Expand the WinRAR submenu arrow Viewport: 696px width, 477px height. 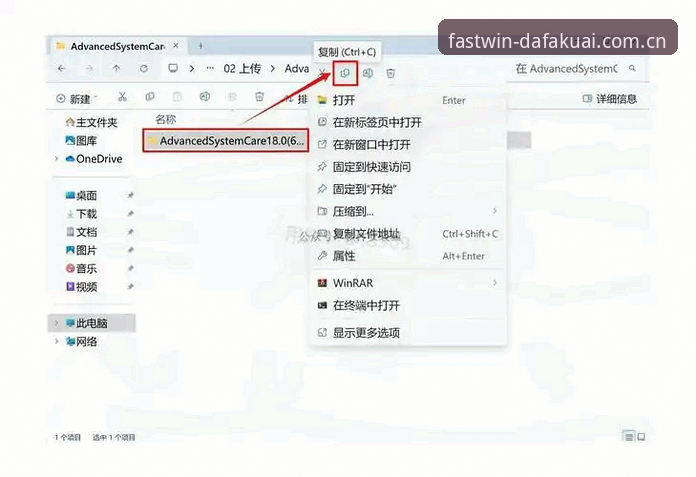tap(494, 282)
